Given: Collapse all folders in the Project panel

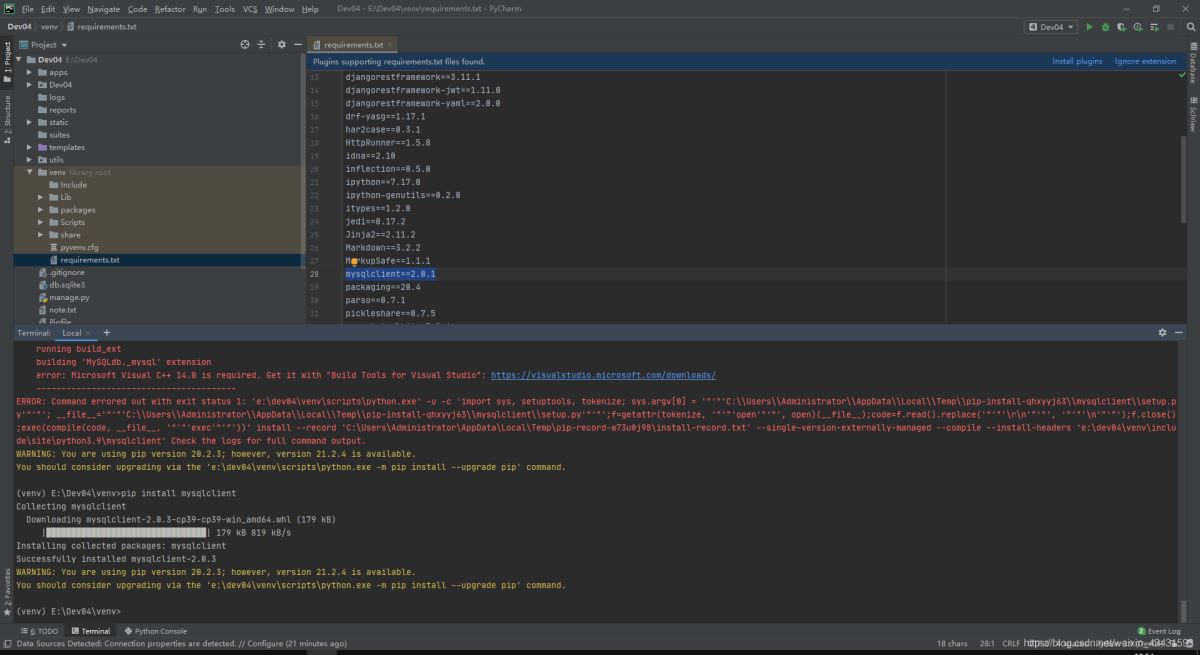Looking at the screenshot, I should click(262, 45).
